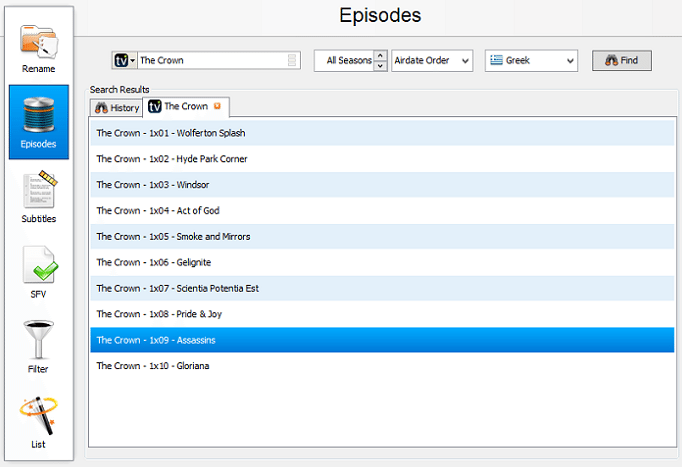The image size is (682, 467).
Task: Select episode 1x09 Assassins
Action: click(x=382, y=340)
